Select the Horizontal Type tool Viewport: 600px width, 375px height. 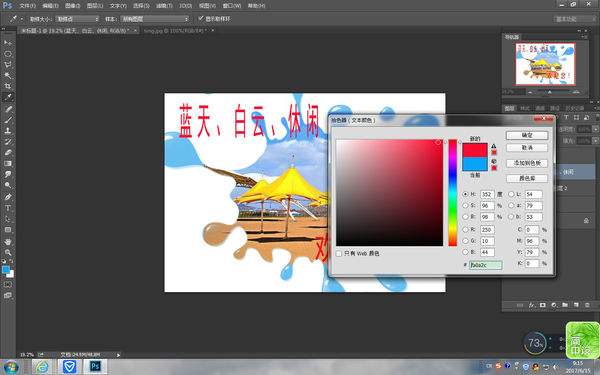[x=8, y=208]
